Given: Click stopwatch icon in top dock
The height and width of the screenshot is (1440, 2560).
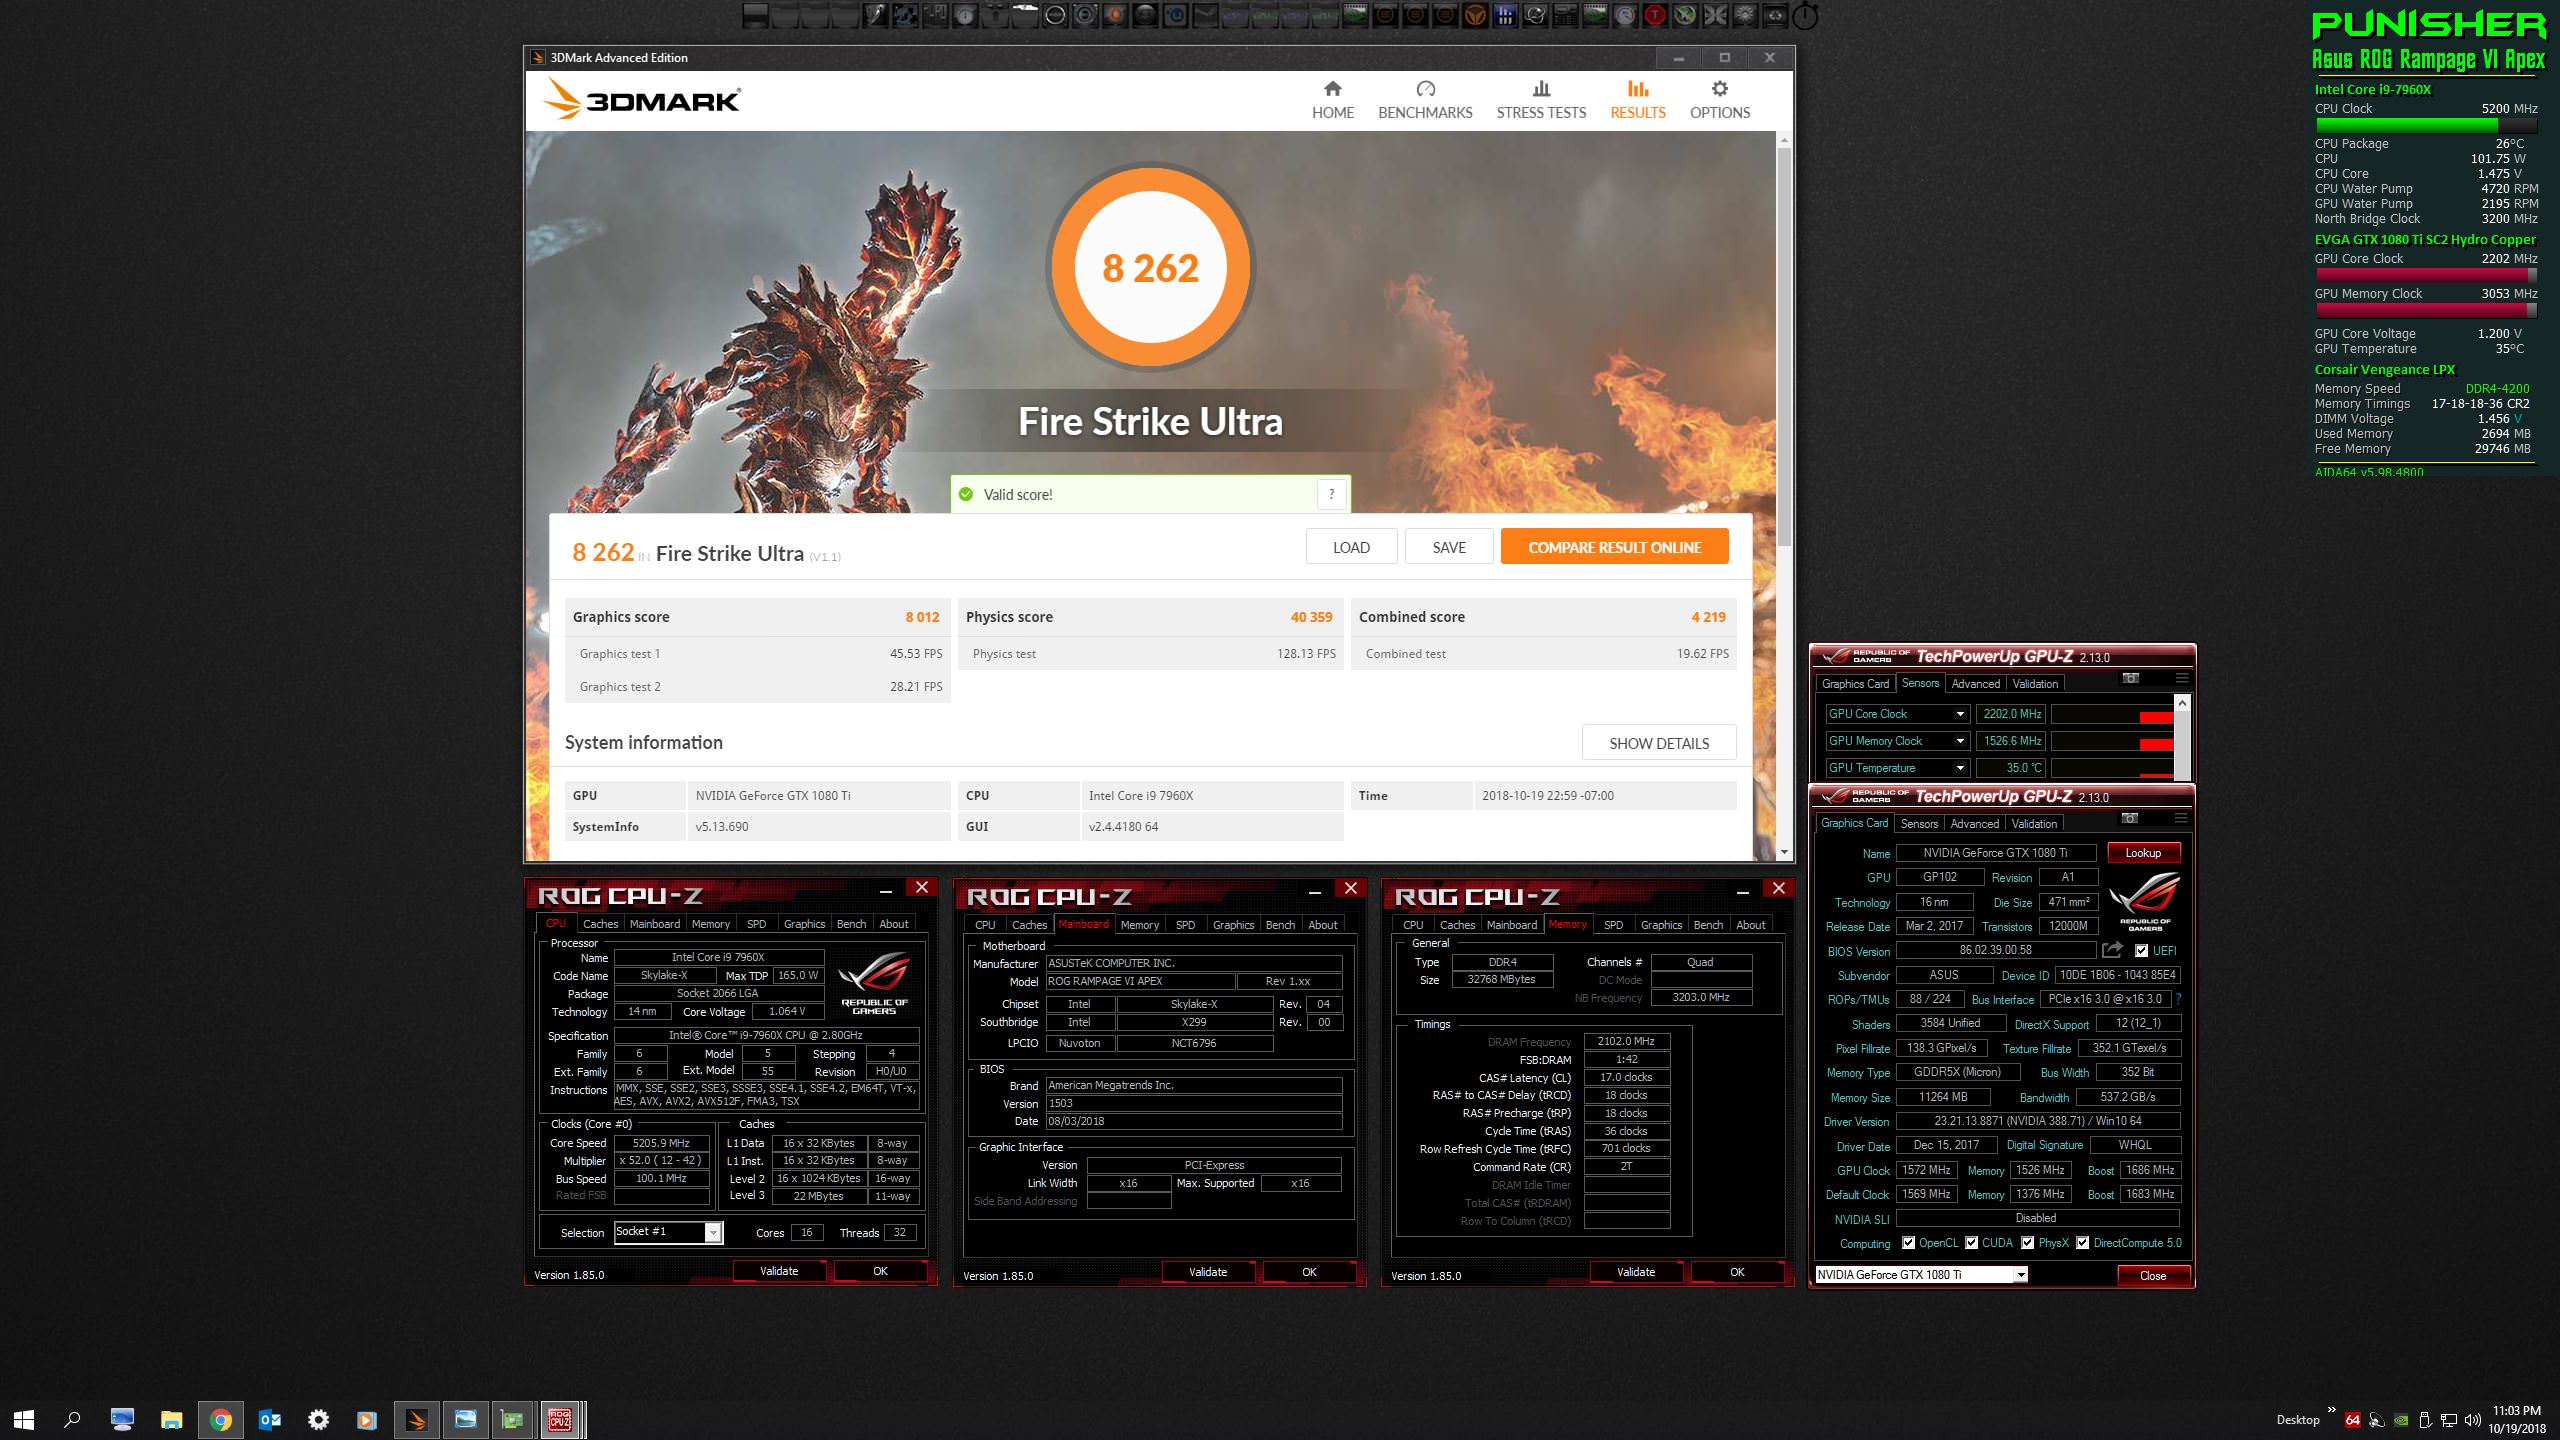Looking at the screenshot, I should coord(1804,15).
